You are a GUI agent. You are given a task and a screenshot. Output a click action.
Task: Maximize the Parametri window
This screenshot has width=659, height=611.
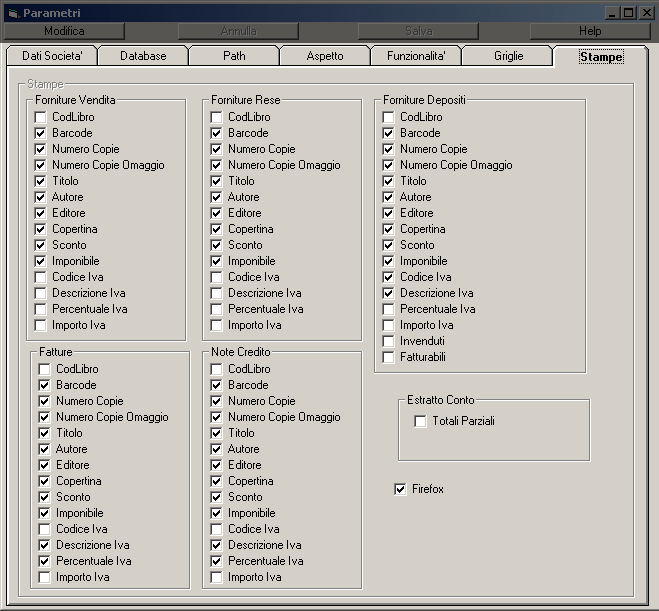pos(628,13)
